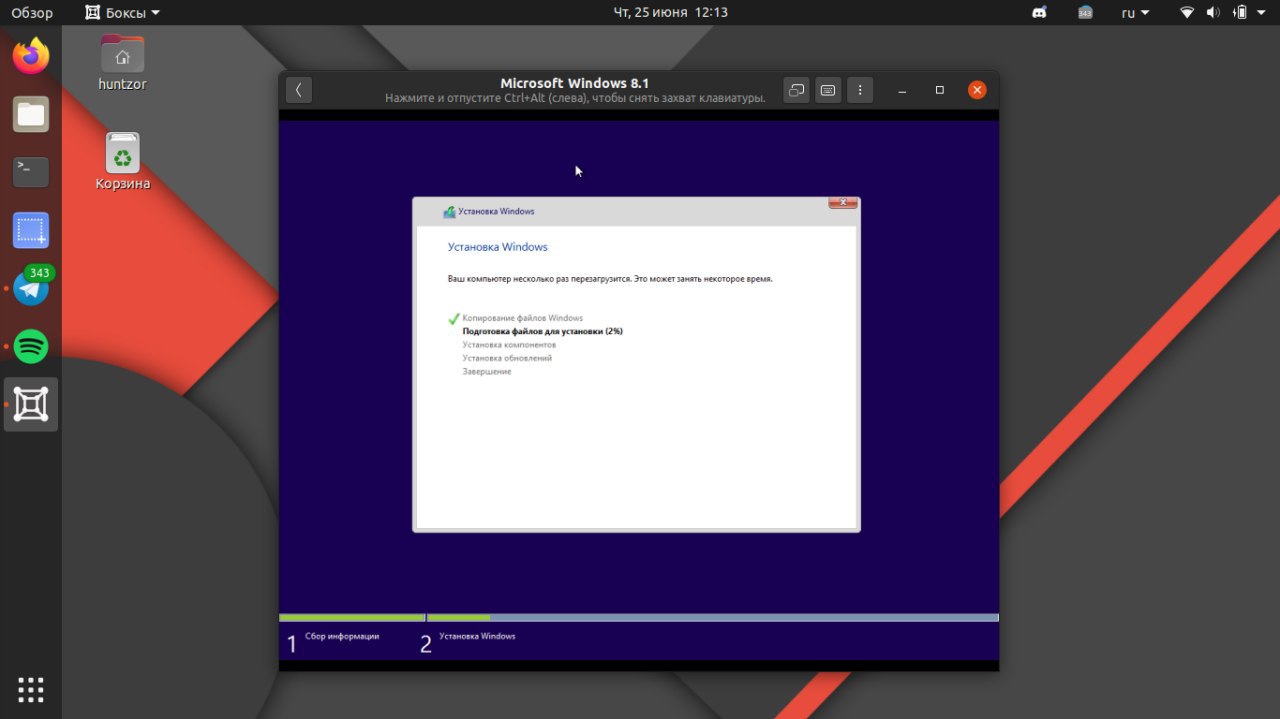The width and height of the screenshot is (1280, 719).
Task: Click the Telegram tray icon in top bar
Action: [1086, 13]
